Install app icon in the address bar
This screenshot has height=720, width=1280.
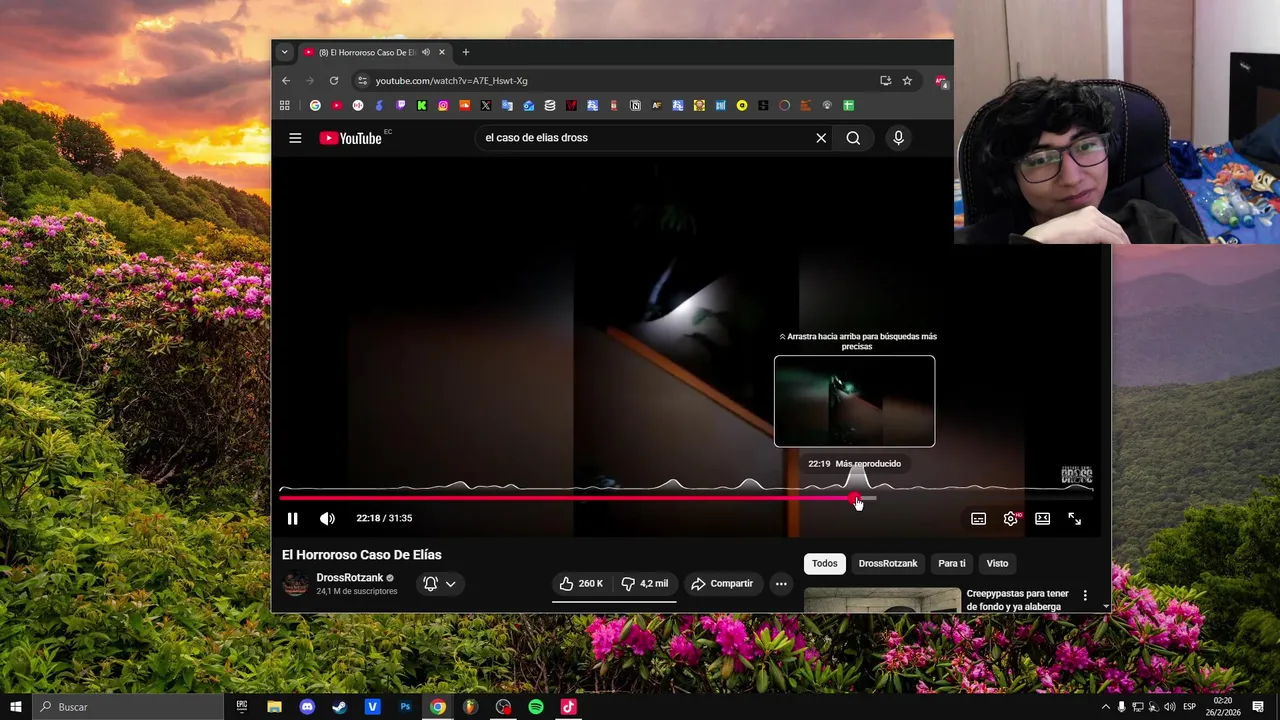pyautogui.click(x=885, y=81)
